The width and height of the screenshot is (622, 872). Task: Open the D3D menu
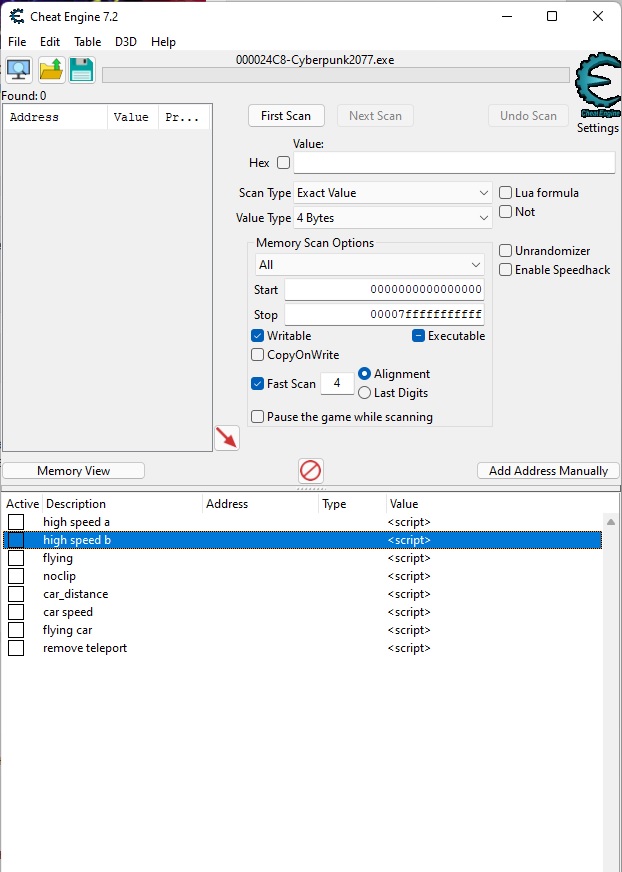pos(126,42)
